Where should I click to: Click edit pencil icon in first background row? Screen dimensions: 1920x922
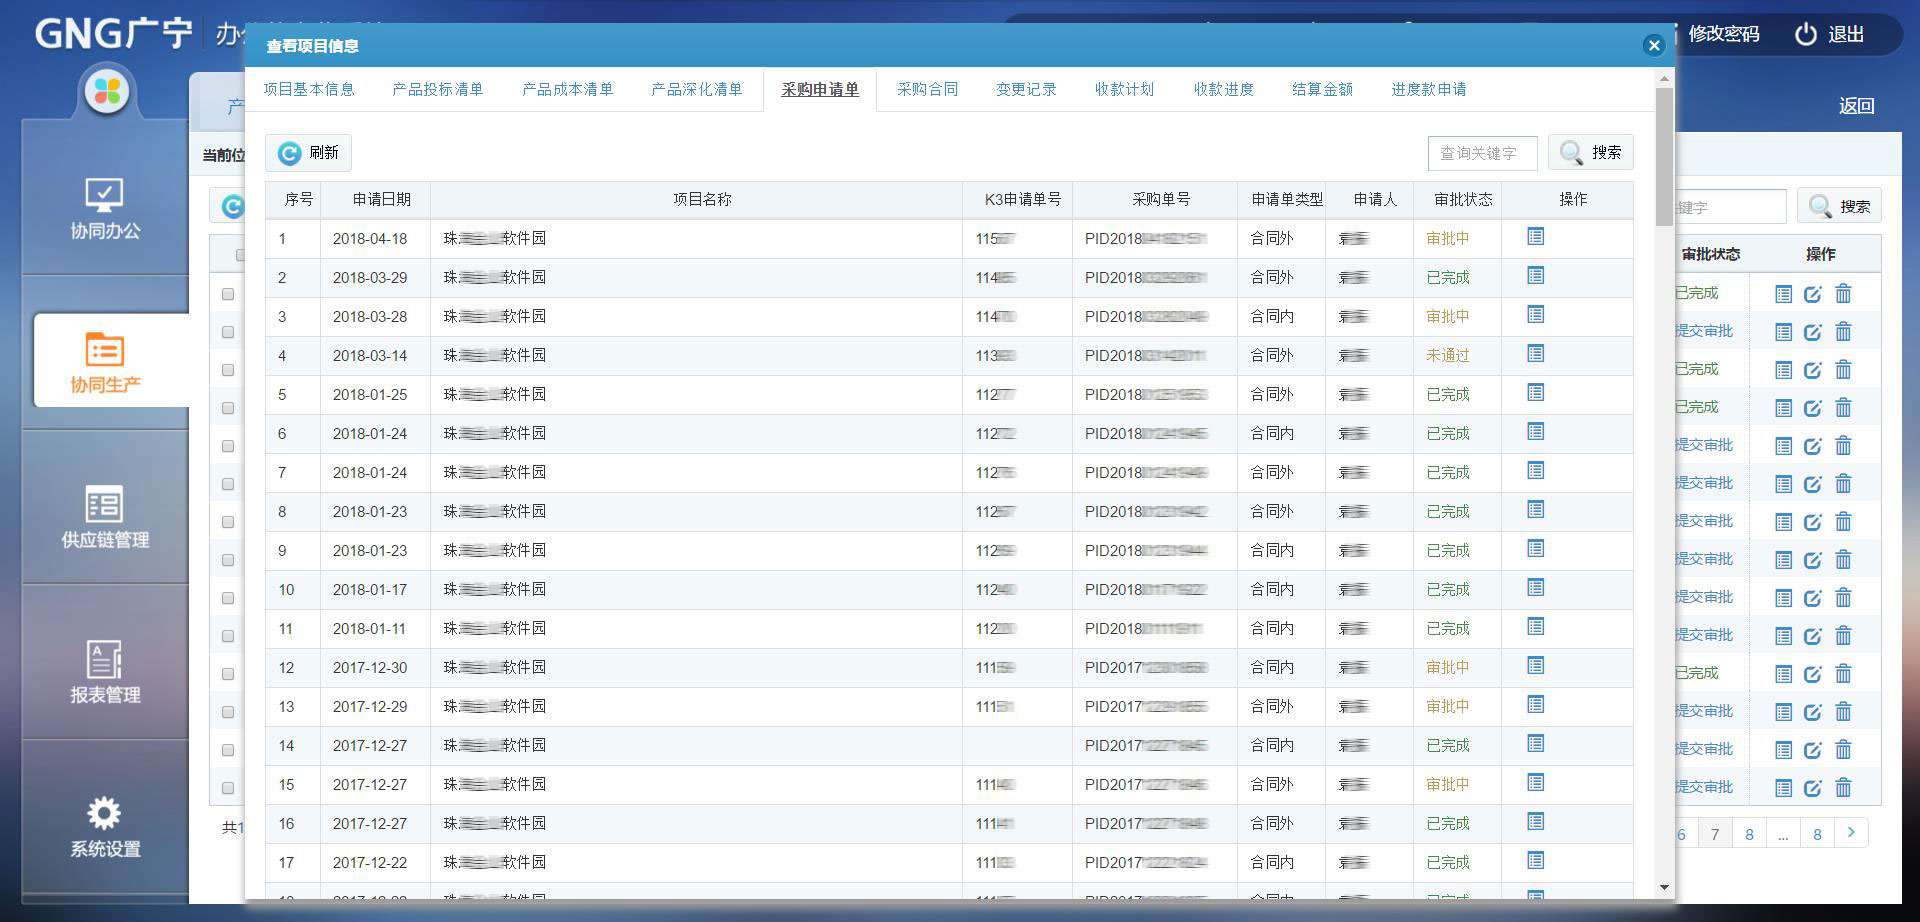click(1812, 294)
